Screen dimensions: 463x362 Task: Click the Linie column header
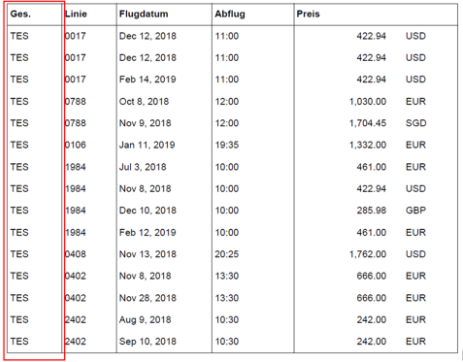tap(76, 14)
